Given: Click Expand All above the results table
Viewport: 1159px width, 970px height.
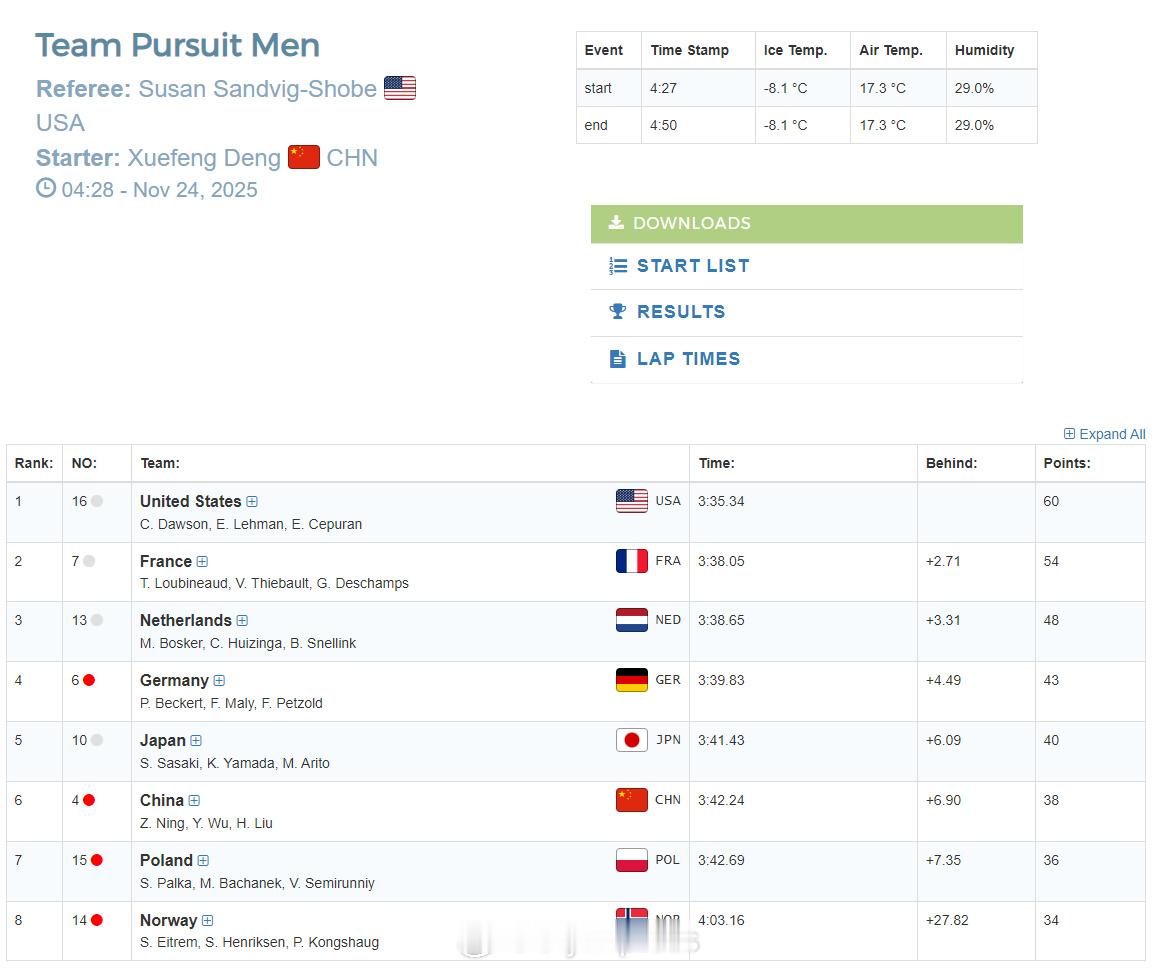Looking at the screenshot, I should click(1104, 434).
